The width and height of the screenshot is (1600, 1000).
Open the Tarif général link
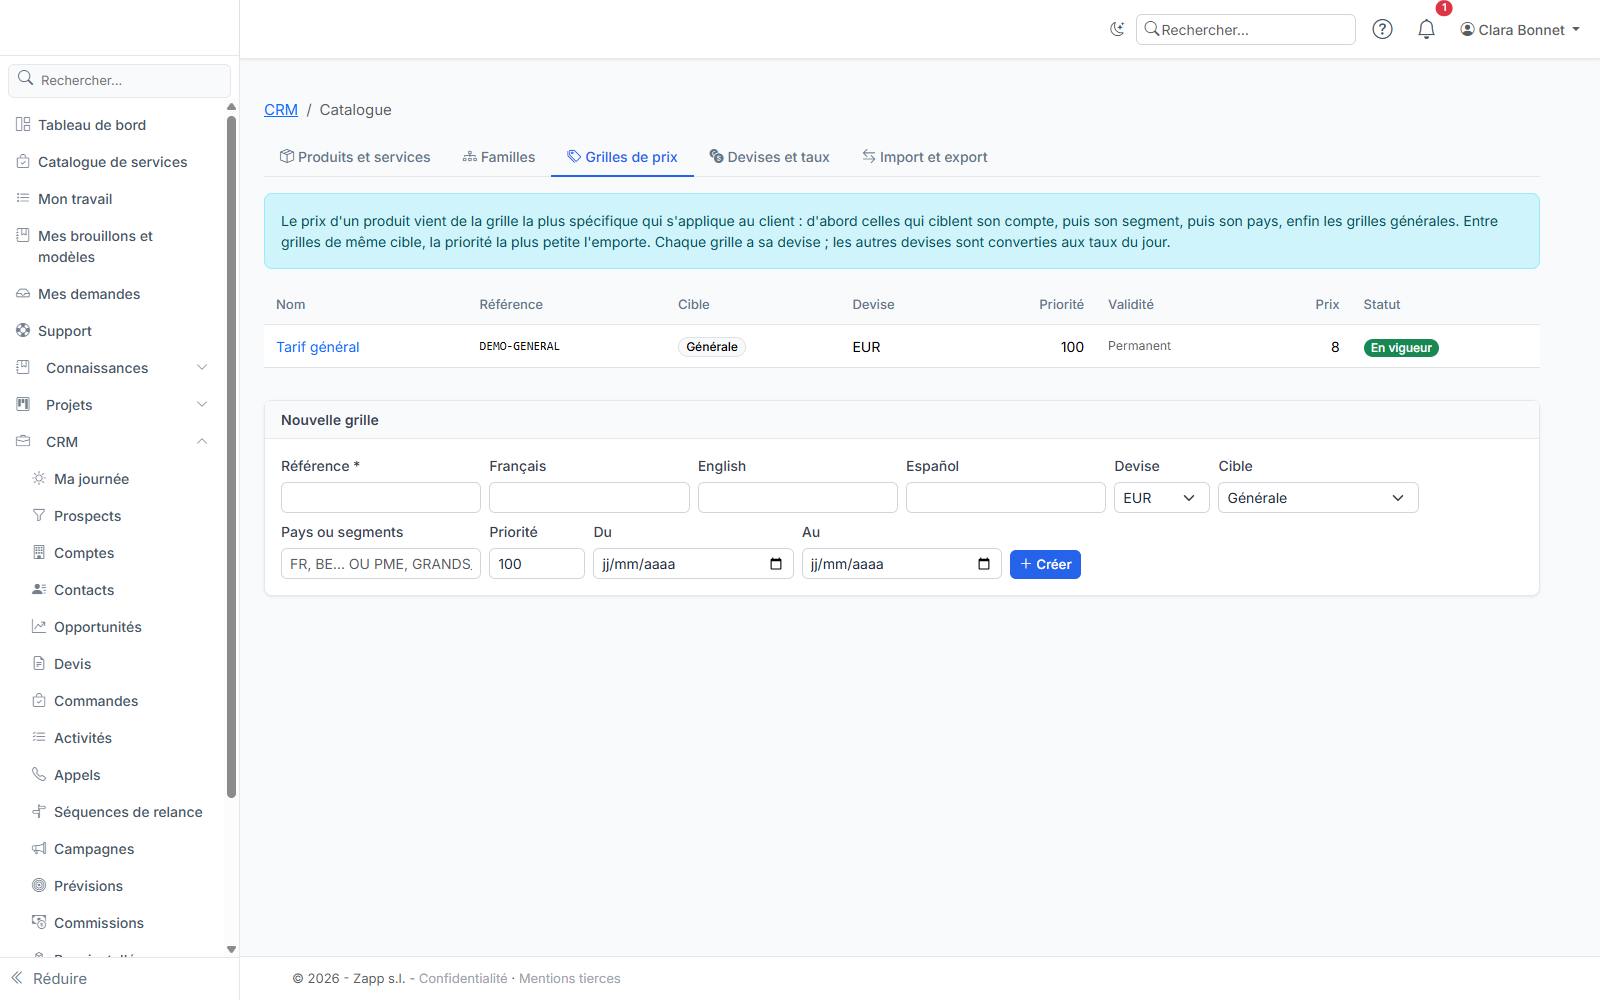tap(318, 347)
